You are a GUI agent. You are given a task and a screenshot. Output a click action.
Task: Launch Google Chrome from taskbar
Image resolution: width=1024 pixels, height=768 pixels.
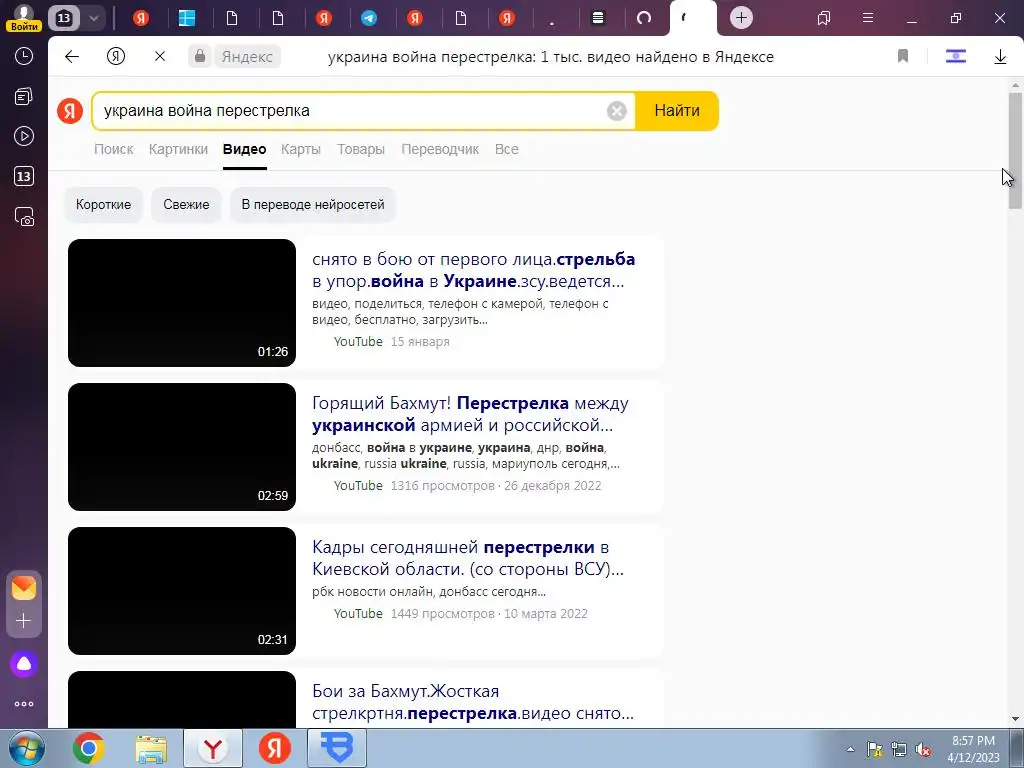[x=89, y=748]
